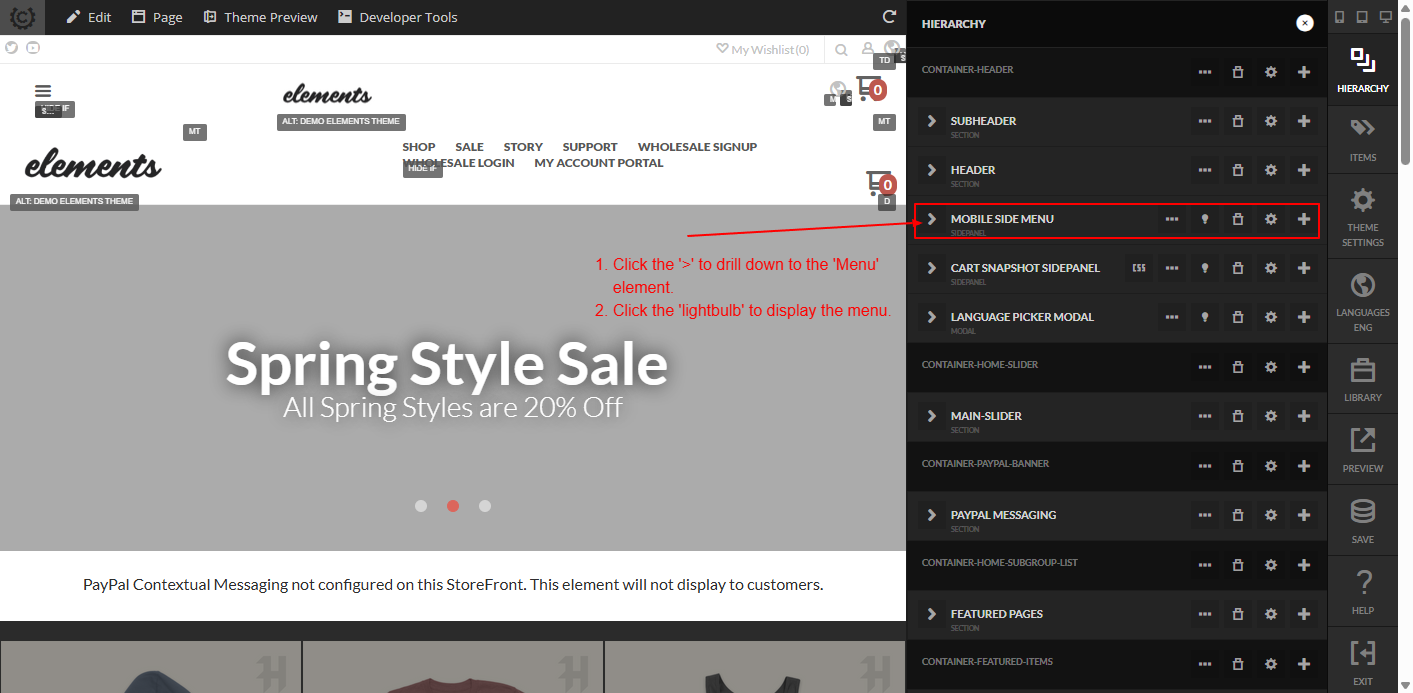The image size is (1413, 693).
Task: Delete the Header section with trash icon
Action: click(x=1238, y=170)
